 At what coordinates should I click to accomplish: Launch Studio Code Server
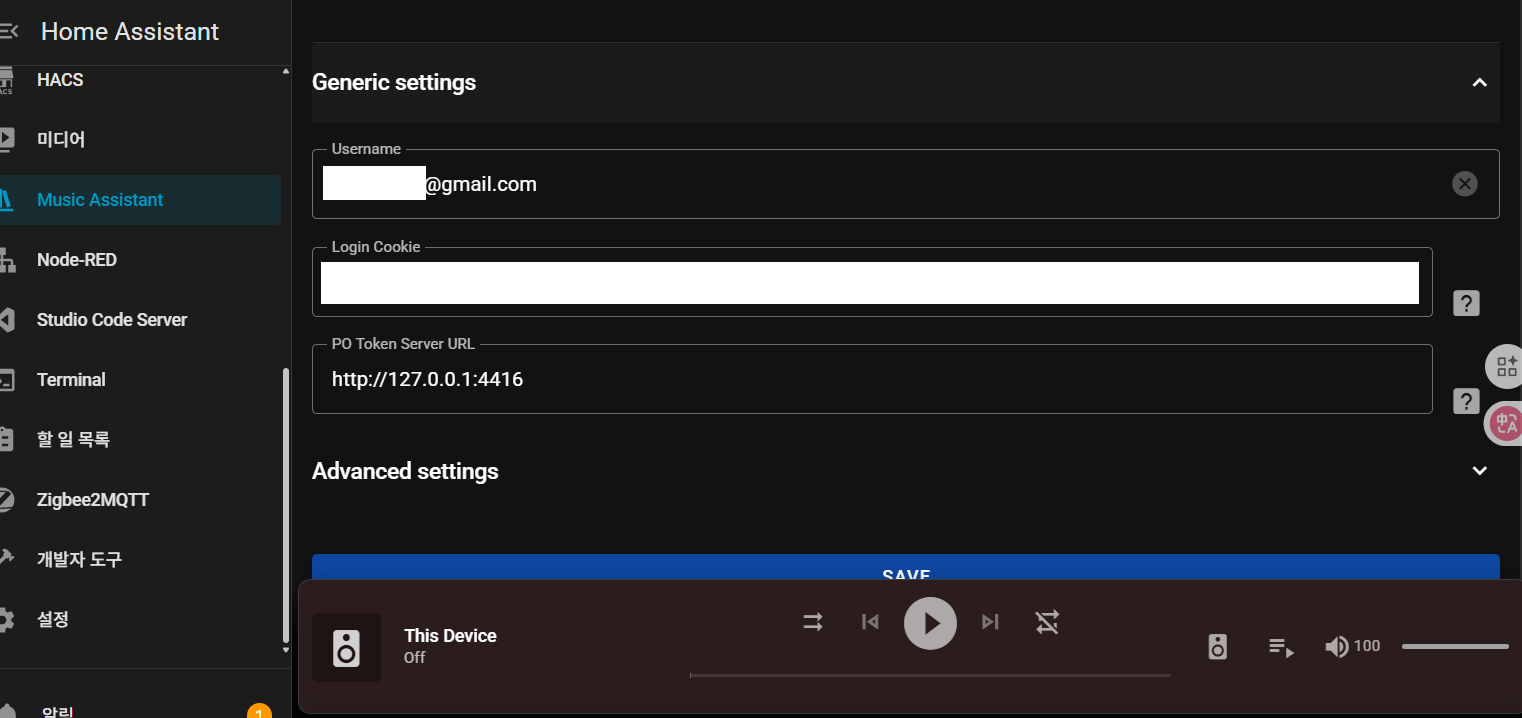point(111,319)
